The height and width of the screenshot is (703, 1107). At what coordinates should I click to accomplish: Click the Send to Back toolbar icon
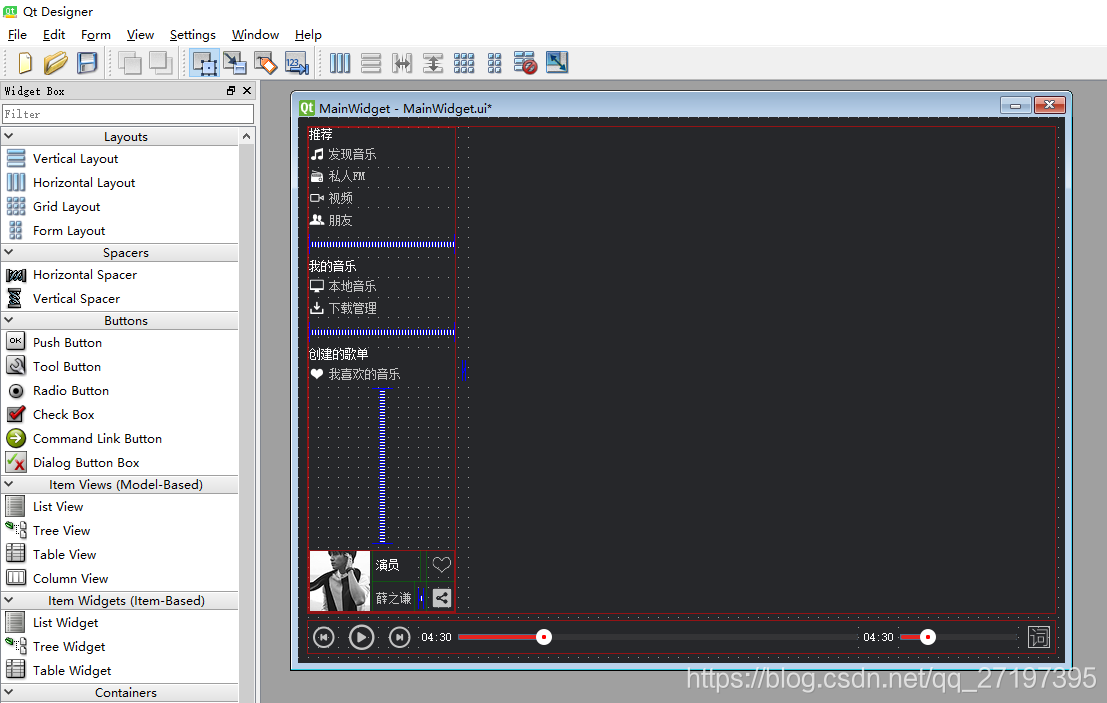(x=130, y=63)
